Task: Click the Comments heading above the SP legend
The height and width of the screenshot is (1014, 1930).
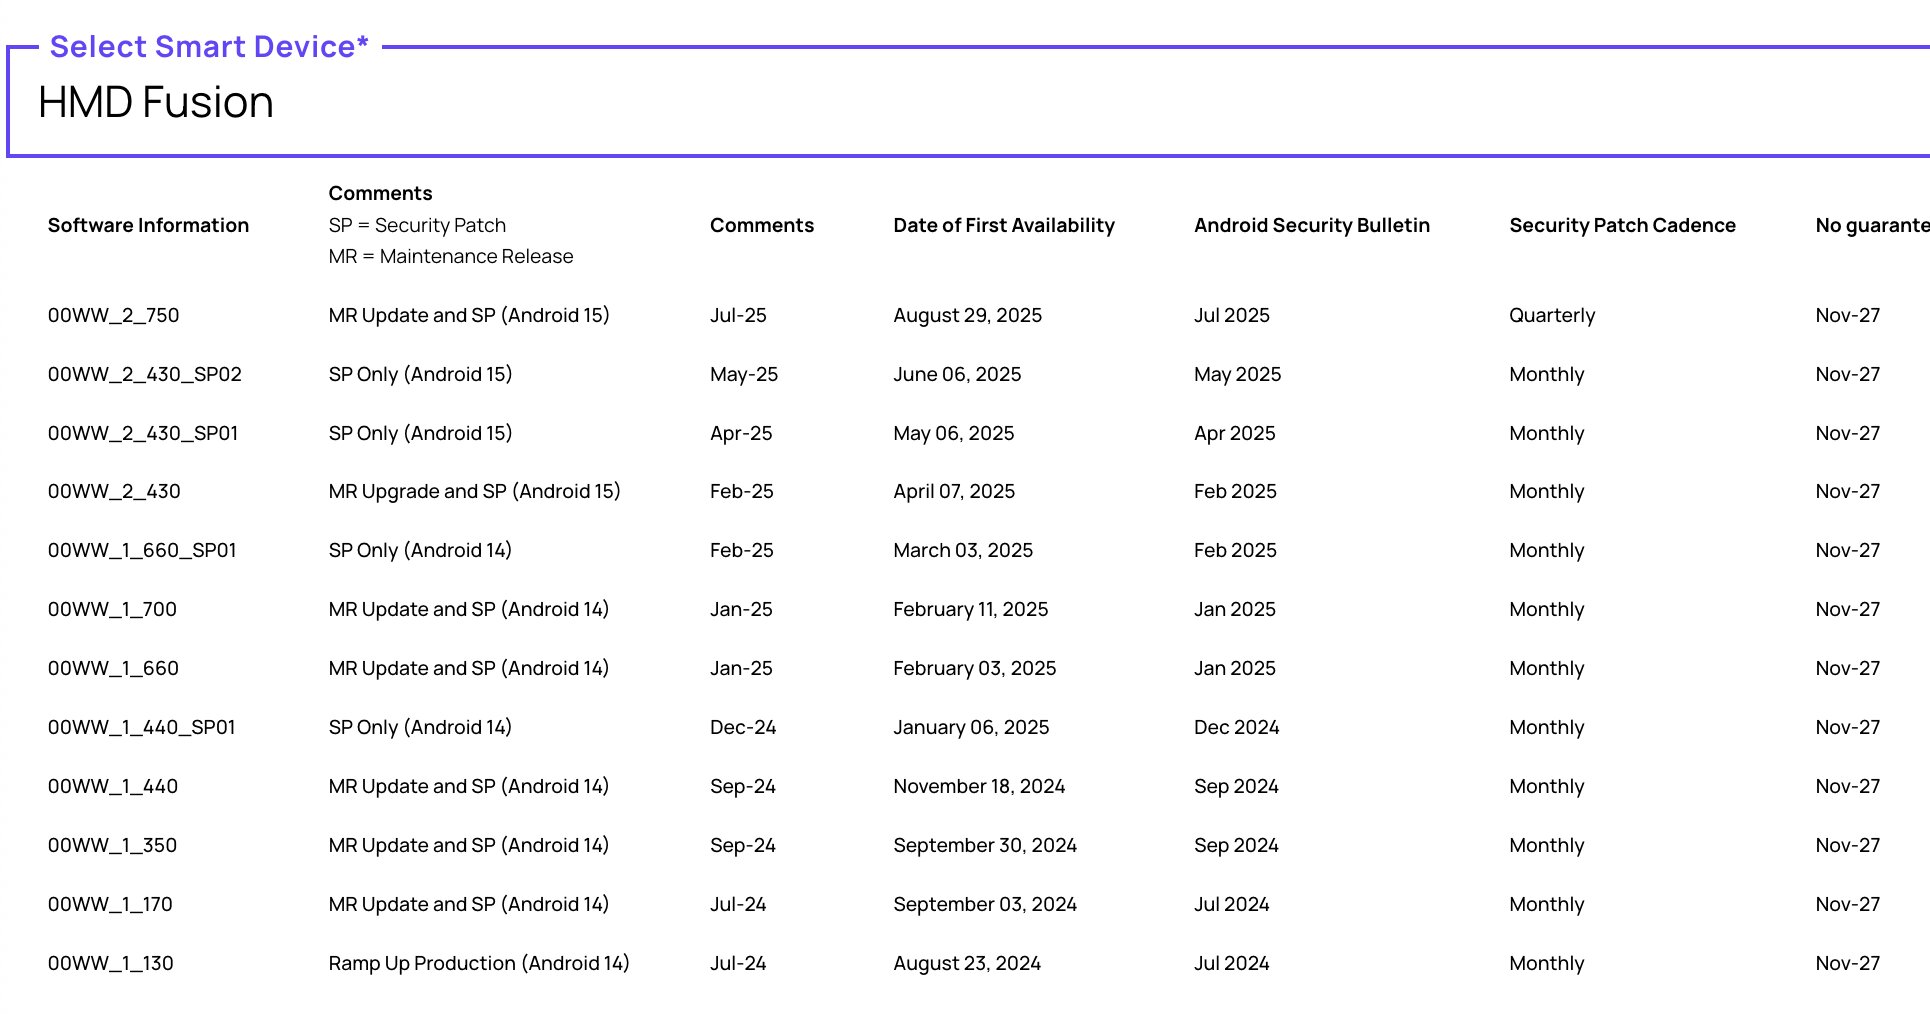Action: point(380,193)
